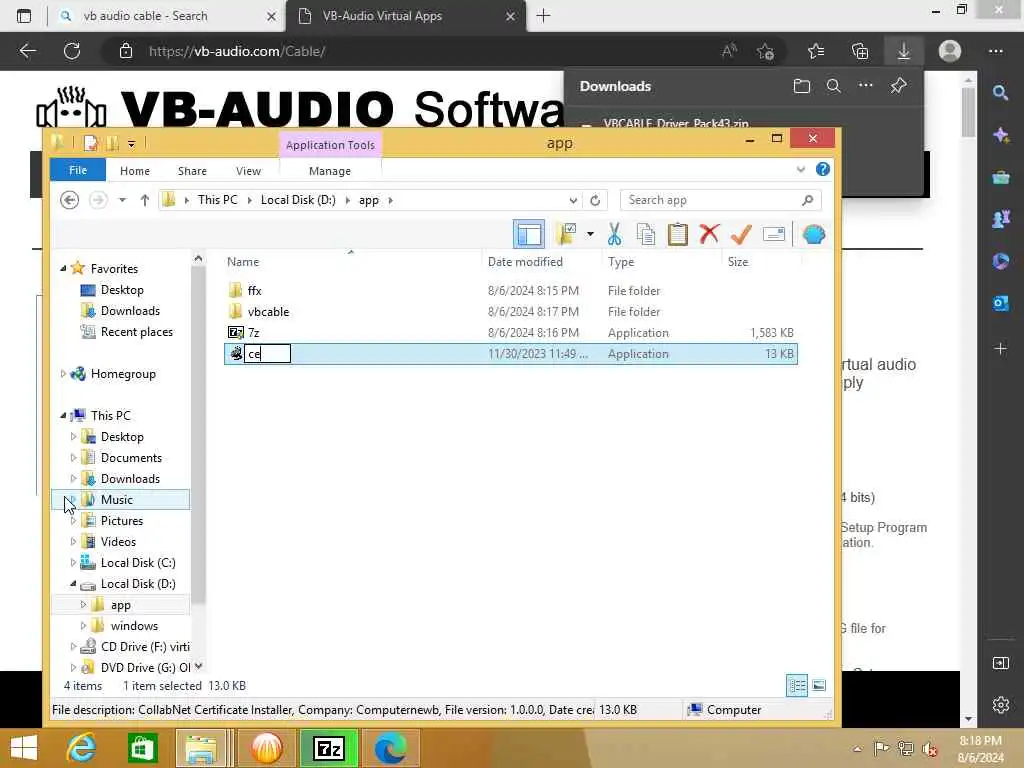Switch to large icons view in status bar
This screenshot has width=1024, height=768.
point(818,686)
